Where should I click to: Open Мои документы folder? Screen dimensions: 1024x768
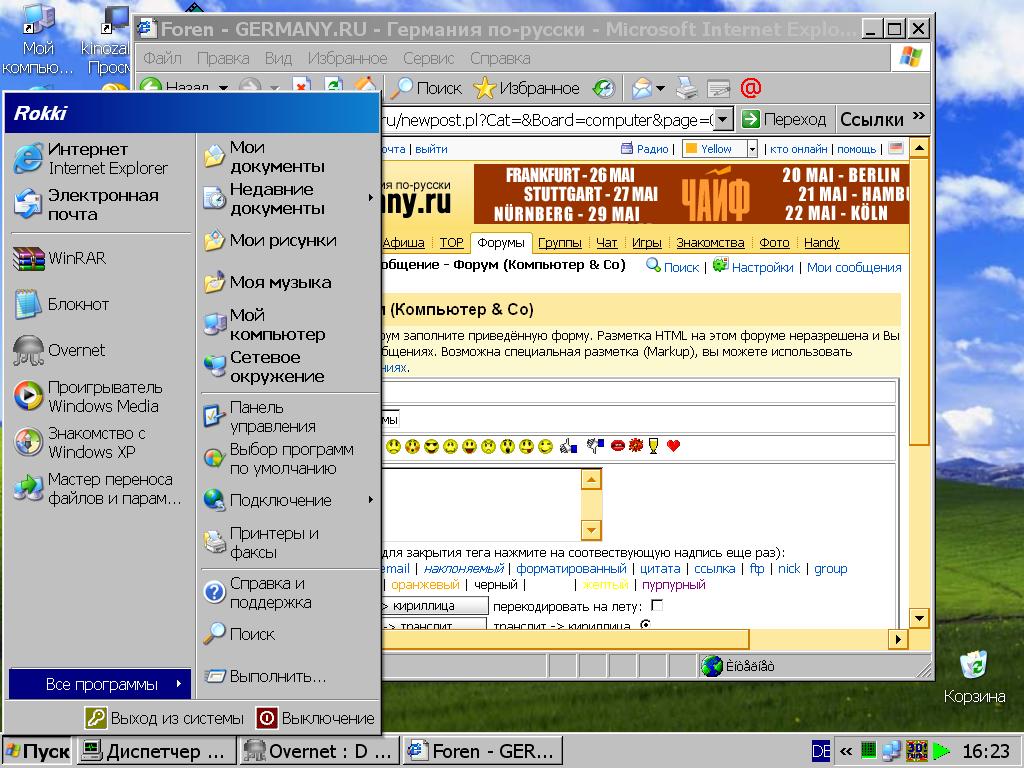pyautogui.click(x=289, y=157)
